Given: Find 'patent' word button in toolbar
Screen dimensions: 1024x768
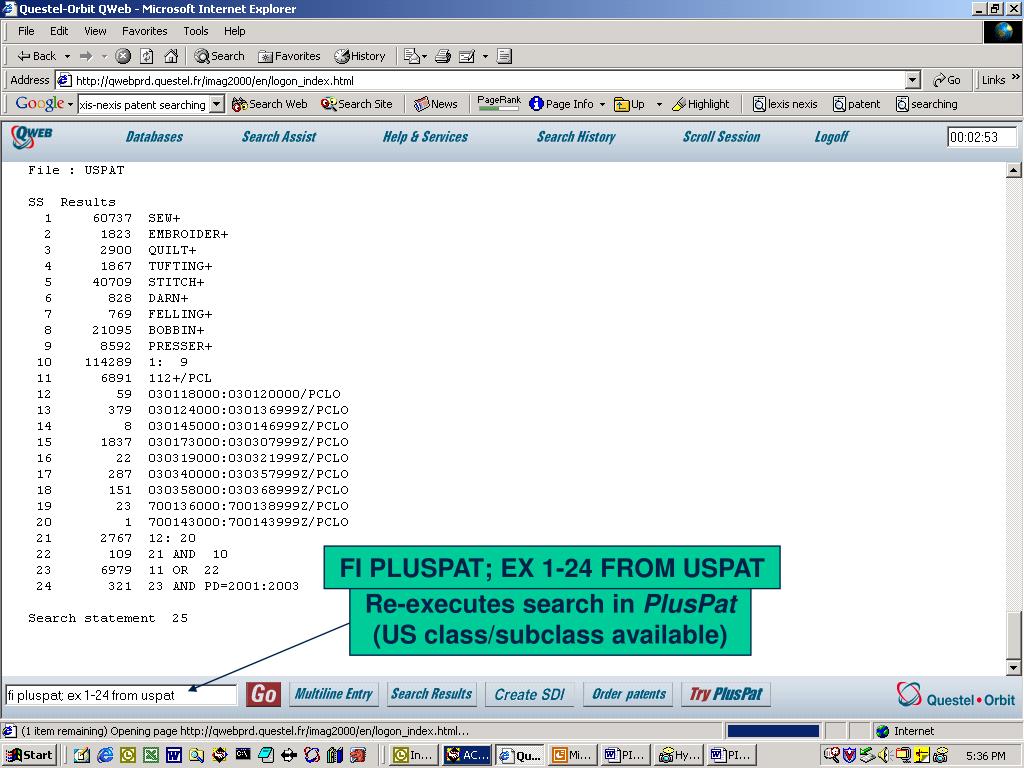Looking at the screenshot, I should click(857, 104).
